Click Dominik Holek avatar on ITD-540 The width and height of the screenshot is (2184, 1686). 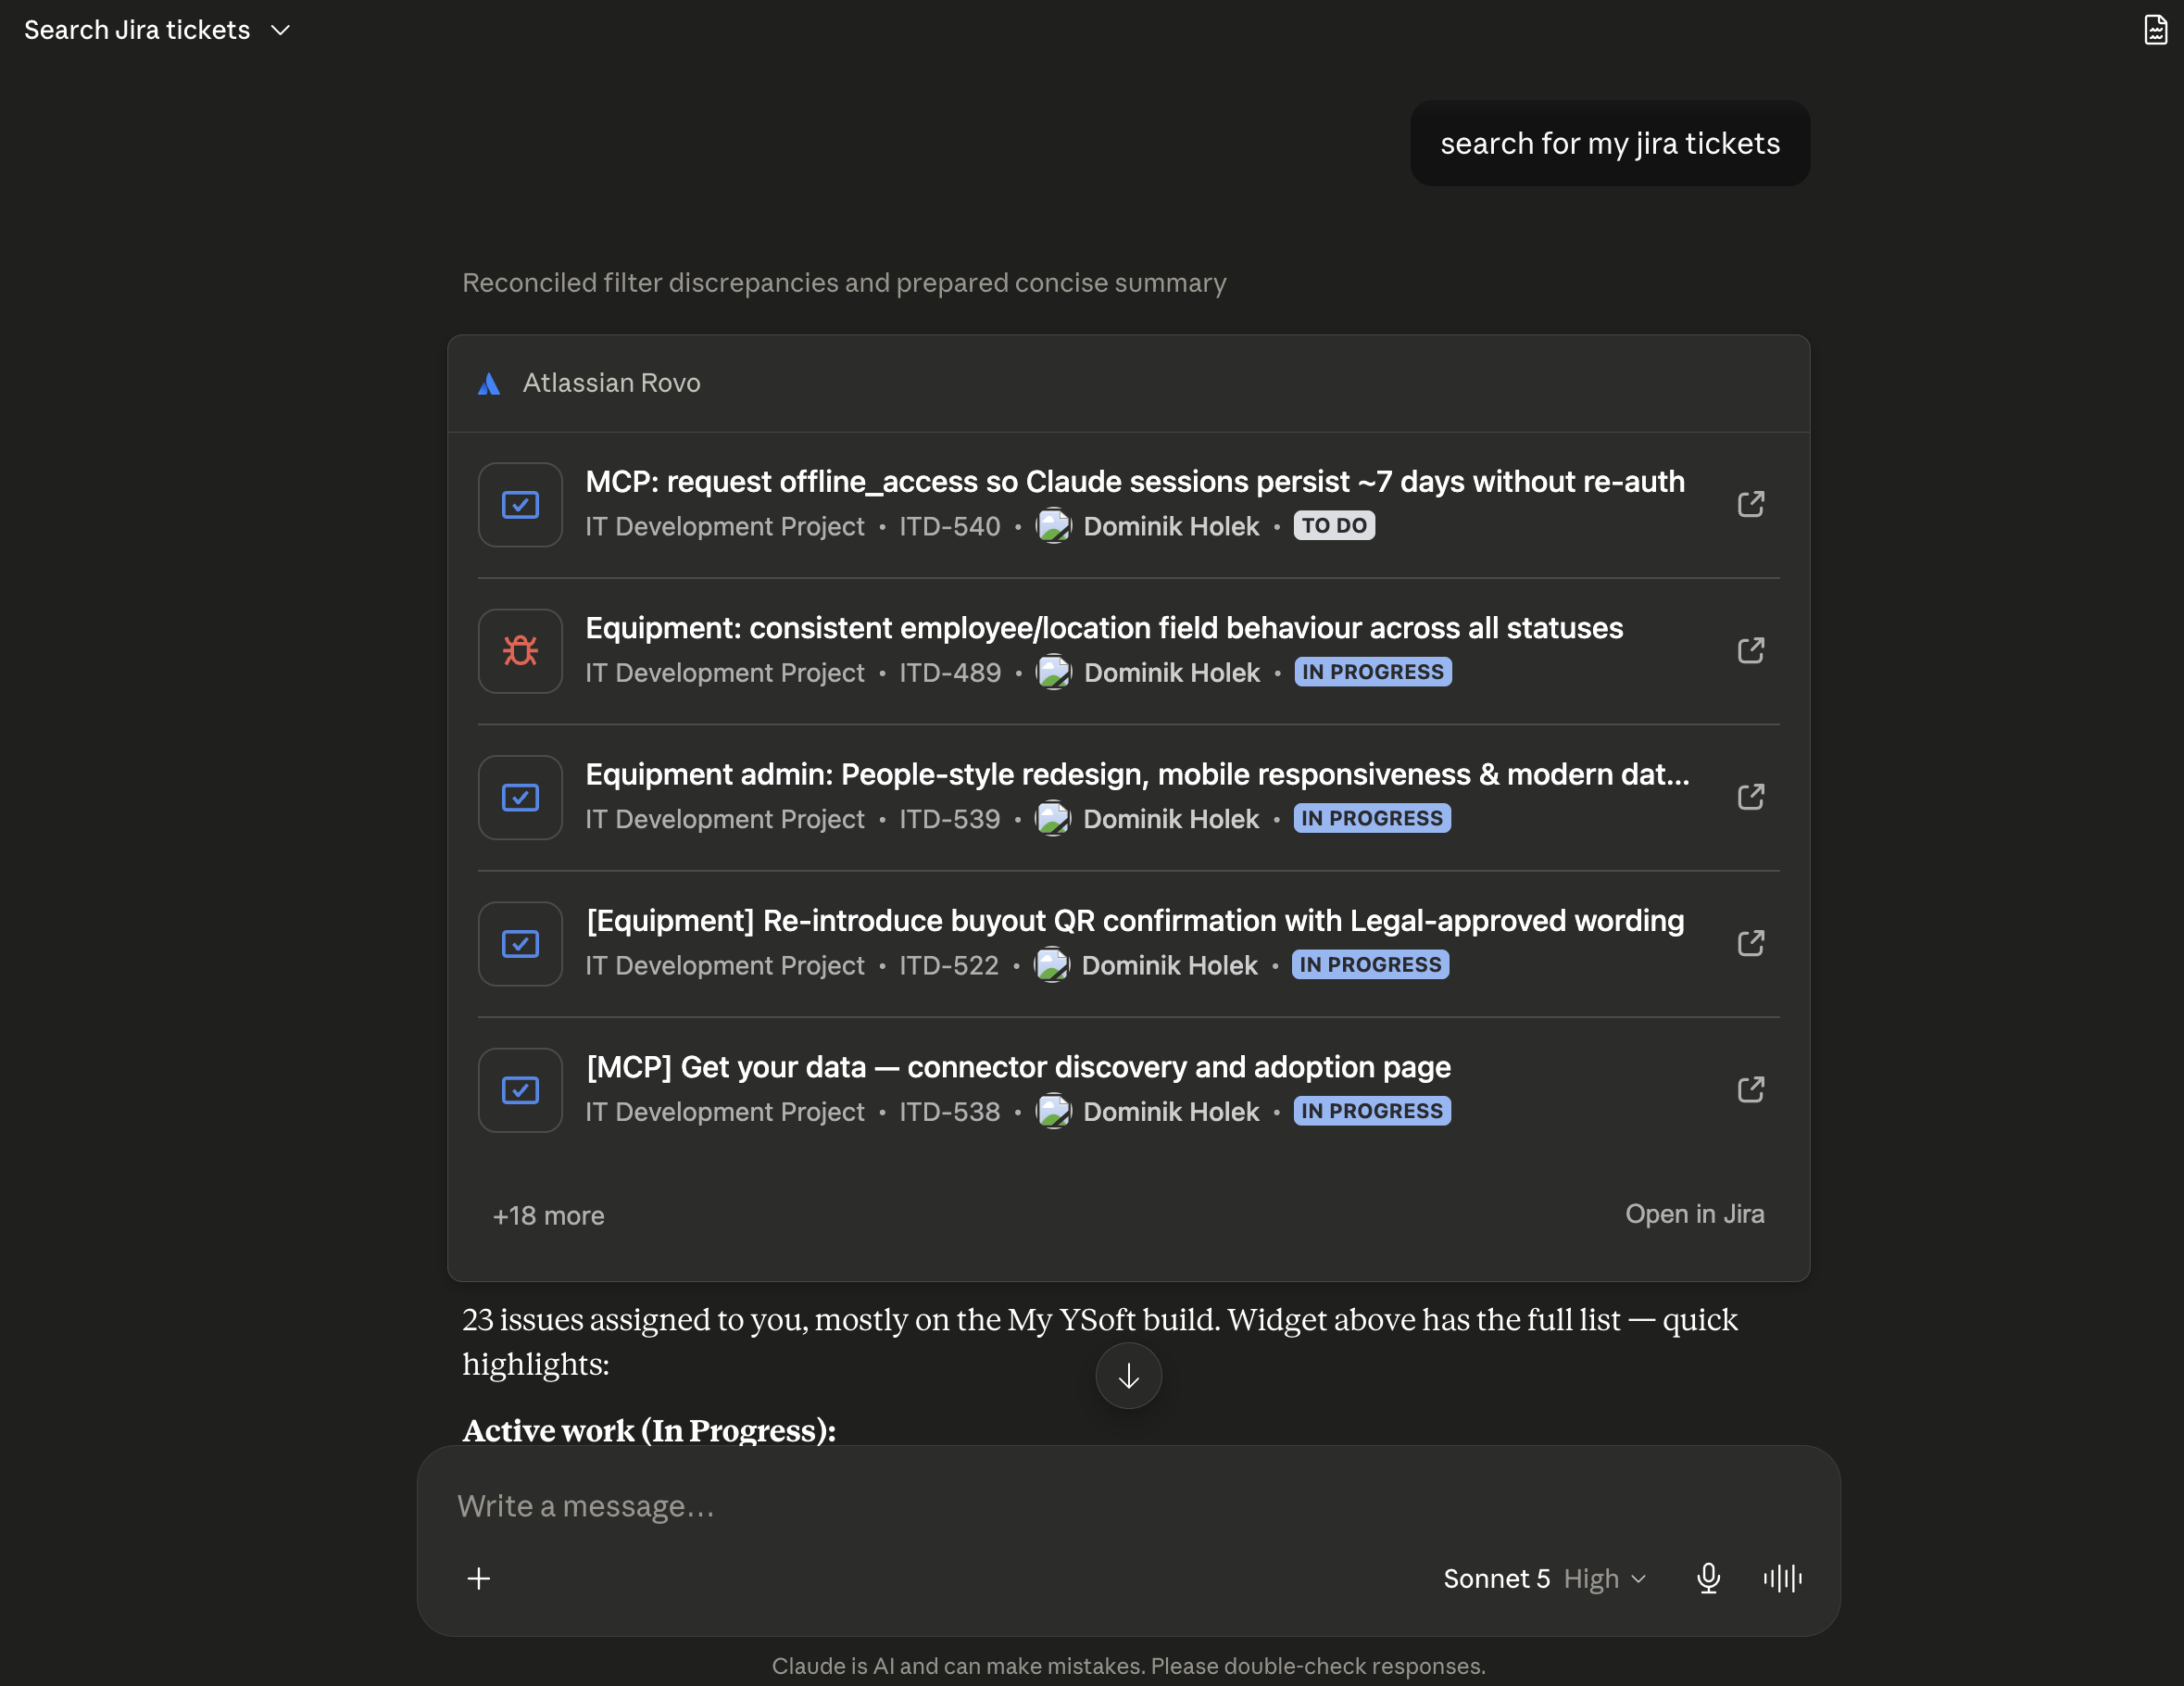[x=1053, y=526]
